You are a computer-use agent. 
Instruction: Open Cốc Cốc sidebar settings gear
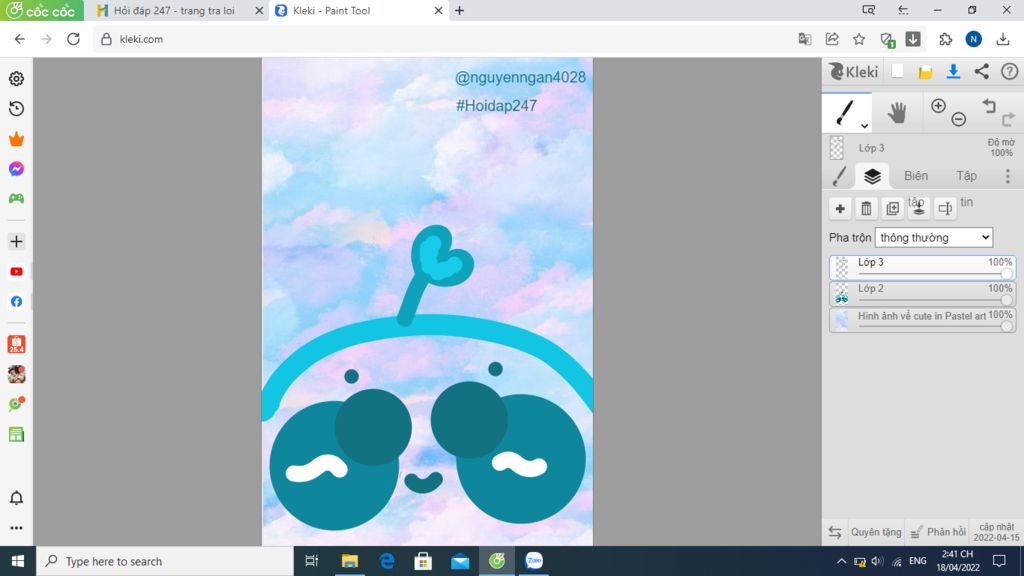16,78
